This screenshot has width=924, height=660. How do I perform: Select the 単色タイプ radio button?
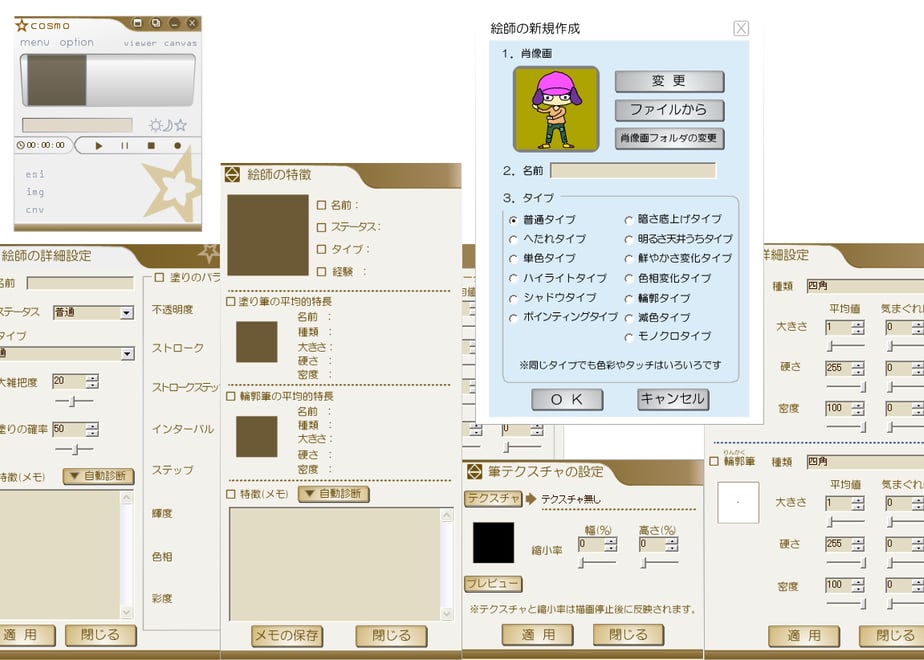513,259
